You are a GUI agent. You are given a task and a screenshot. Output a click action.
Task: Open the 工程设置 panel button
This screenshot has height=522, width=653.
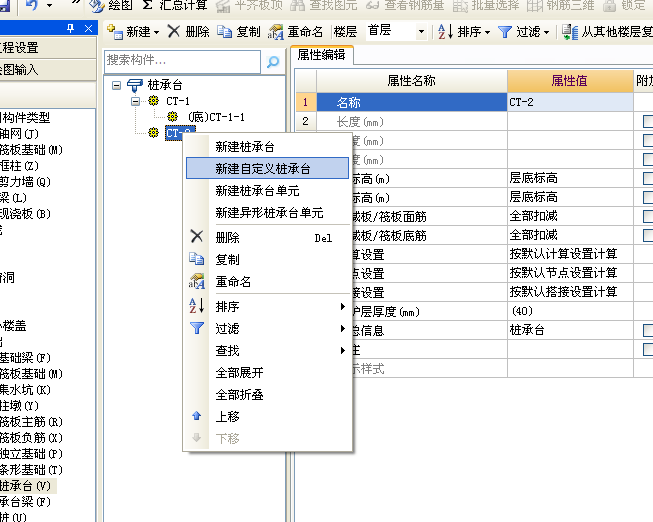pyautogui.click(x=47, y=47)
